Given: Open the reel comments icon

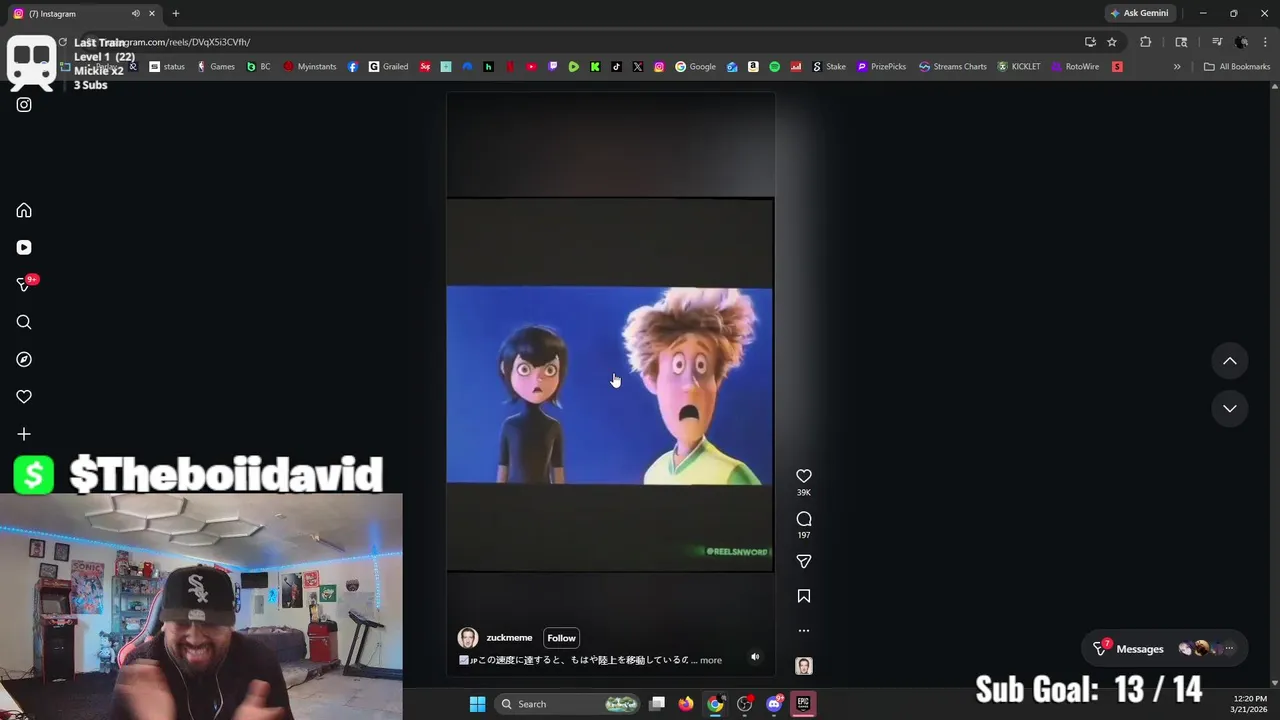Looking at the screenshot, I should coord(804,519).
